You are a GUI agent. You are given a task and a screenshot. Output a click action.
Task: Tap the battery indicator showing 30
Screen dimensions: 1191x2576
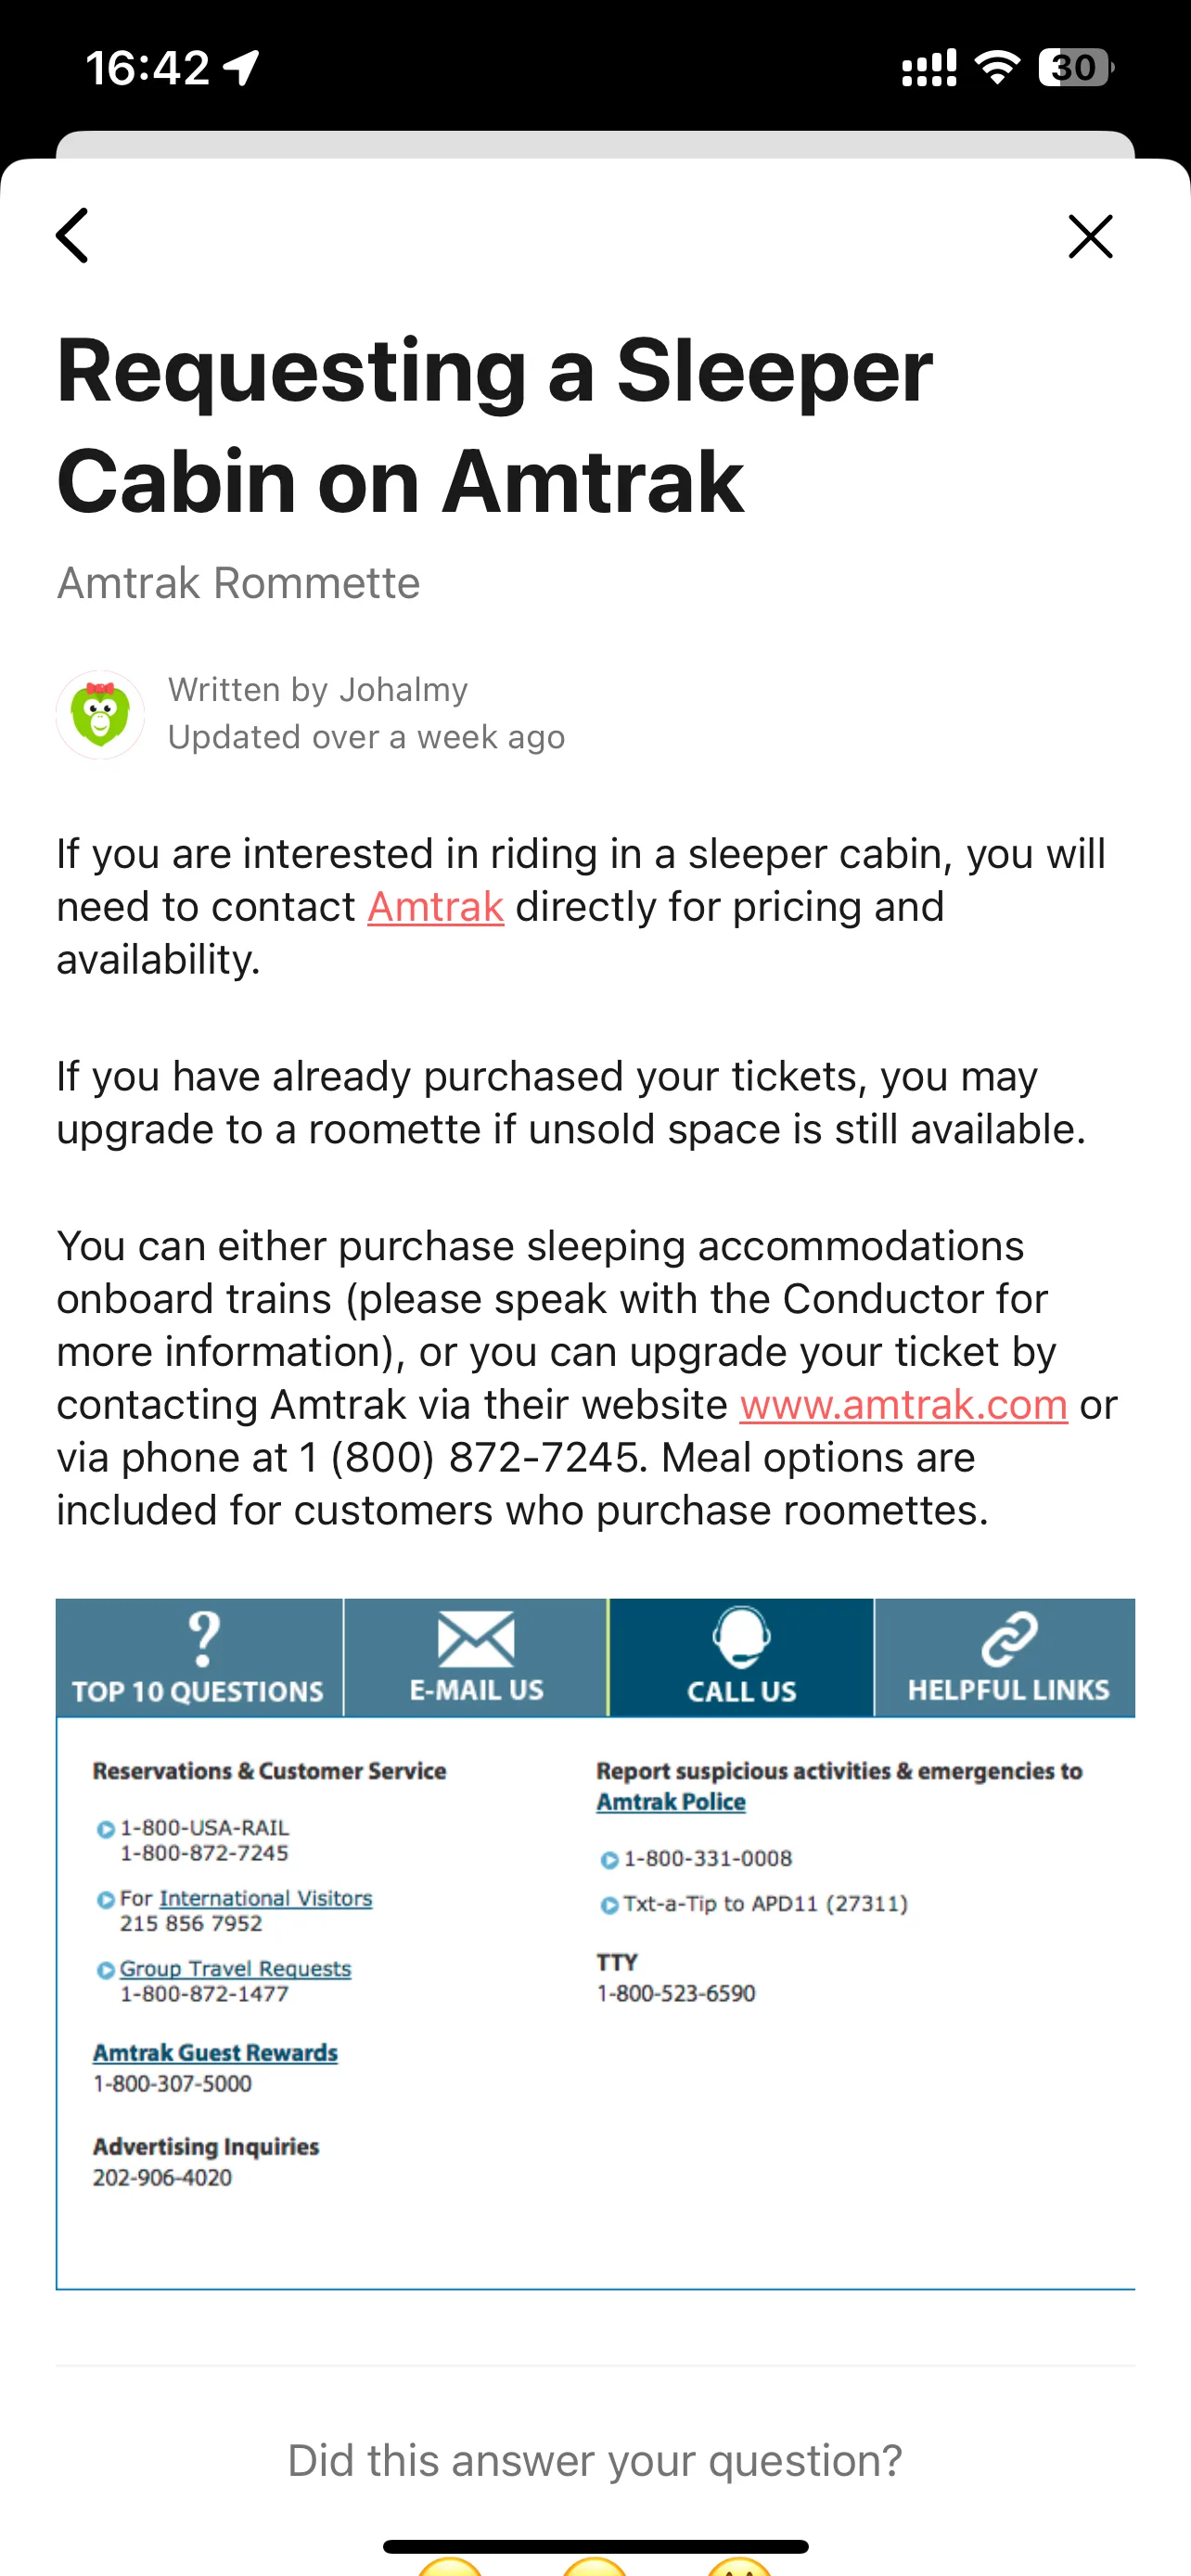(x=1076, y=67)
